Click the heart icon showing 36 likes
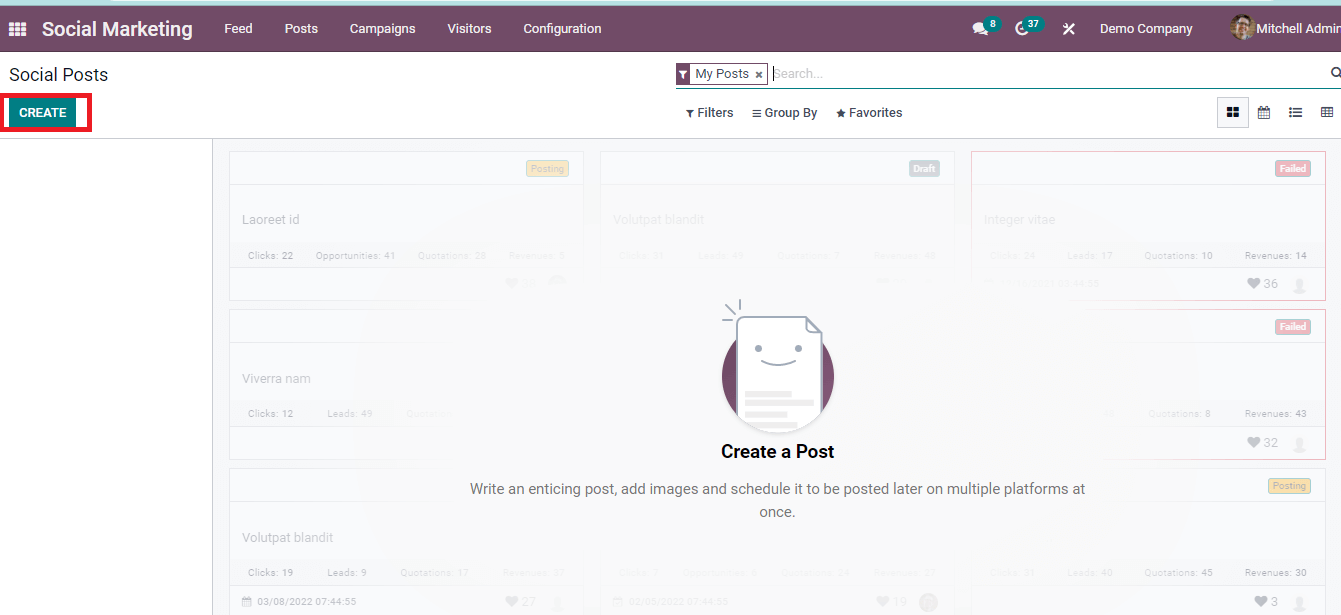 (x=1253, y=284)
